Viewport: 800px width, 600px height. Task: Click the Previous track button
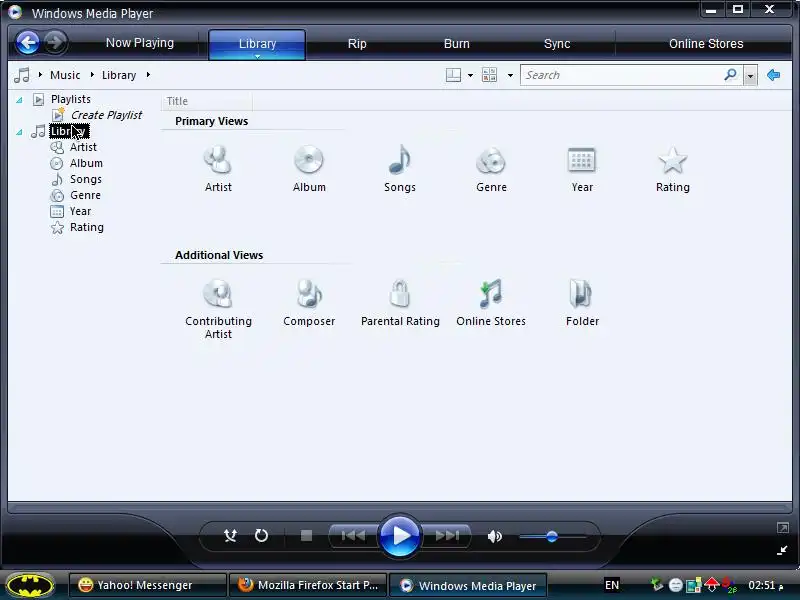click(353, 536)
